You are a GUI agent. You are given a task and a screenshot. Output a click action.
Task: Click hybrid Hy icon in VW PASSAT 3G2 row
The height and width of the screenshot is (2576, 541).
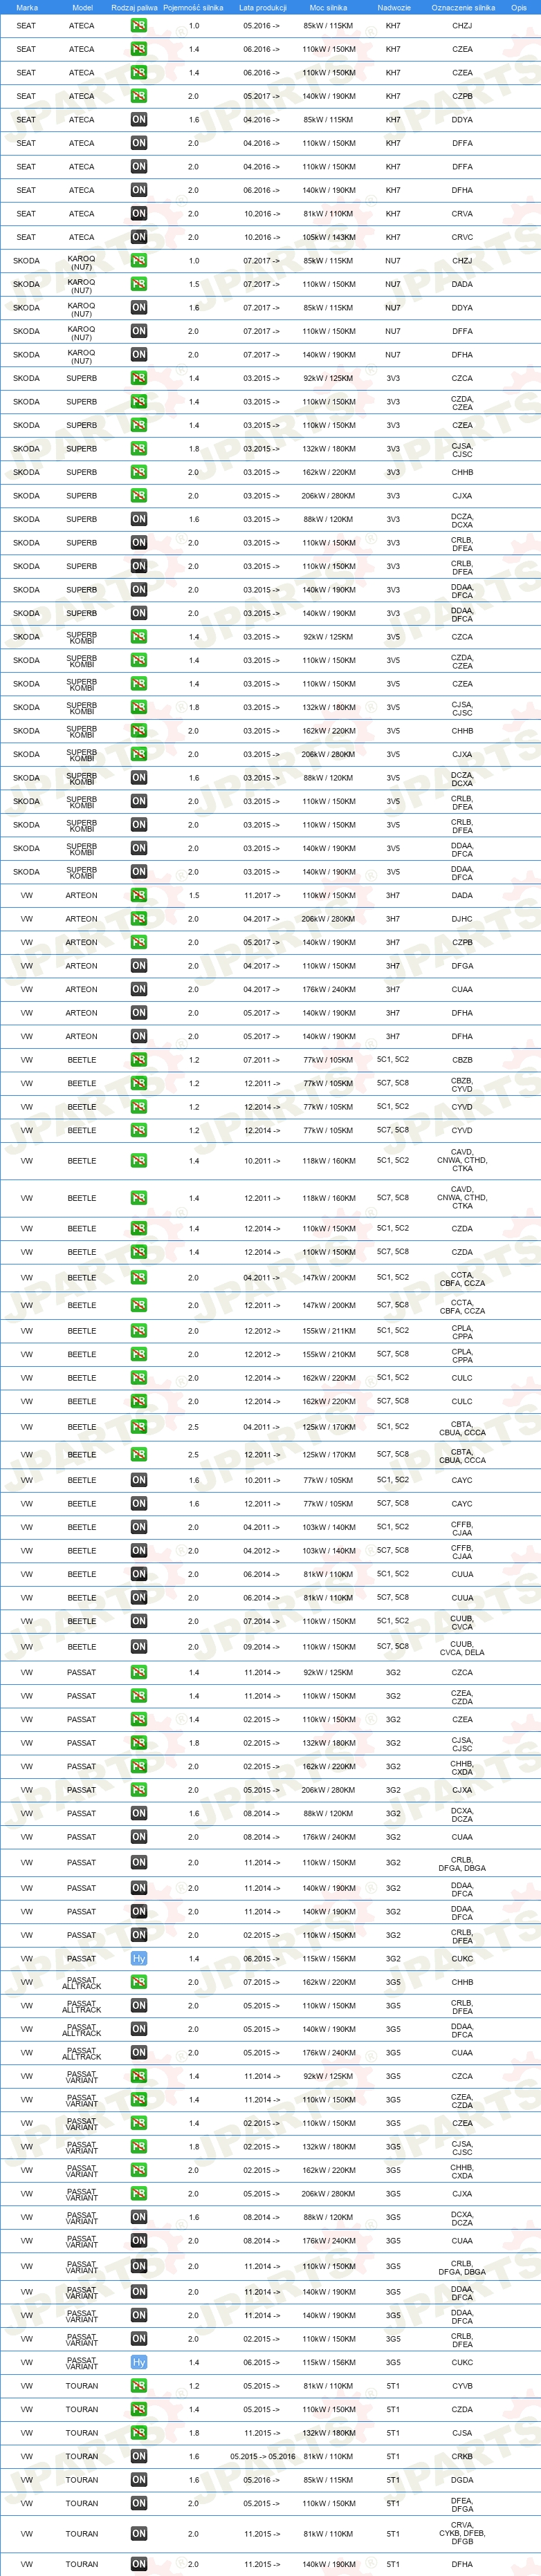[139, 1958]
